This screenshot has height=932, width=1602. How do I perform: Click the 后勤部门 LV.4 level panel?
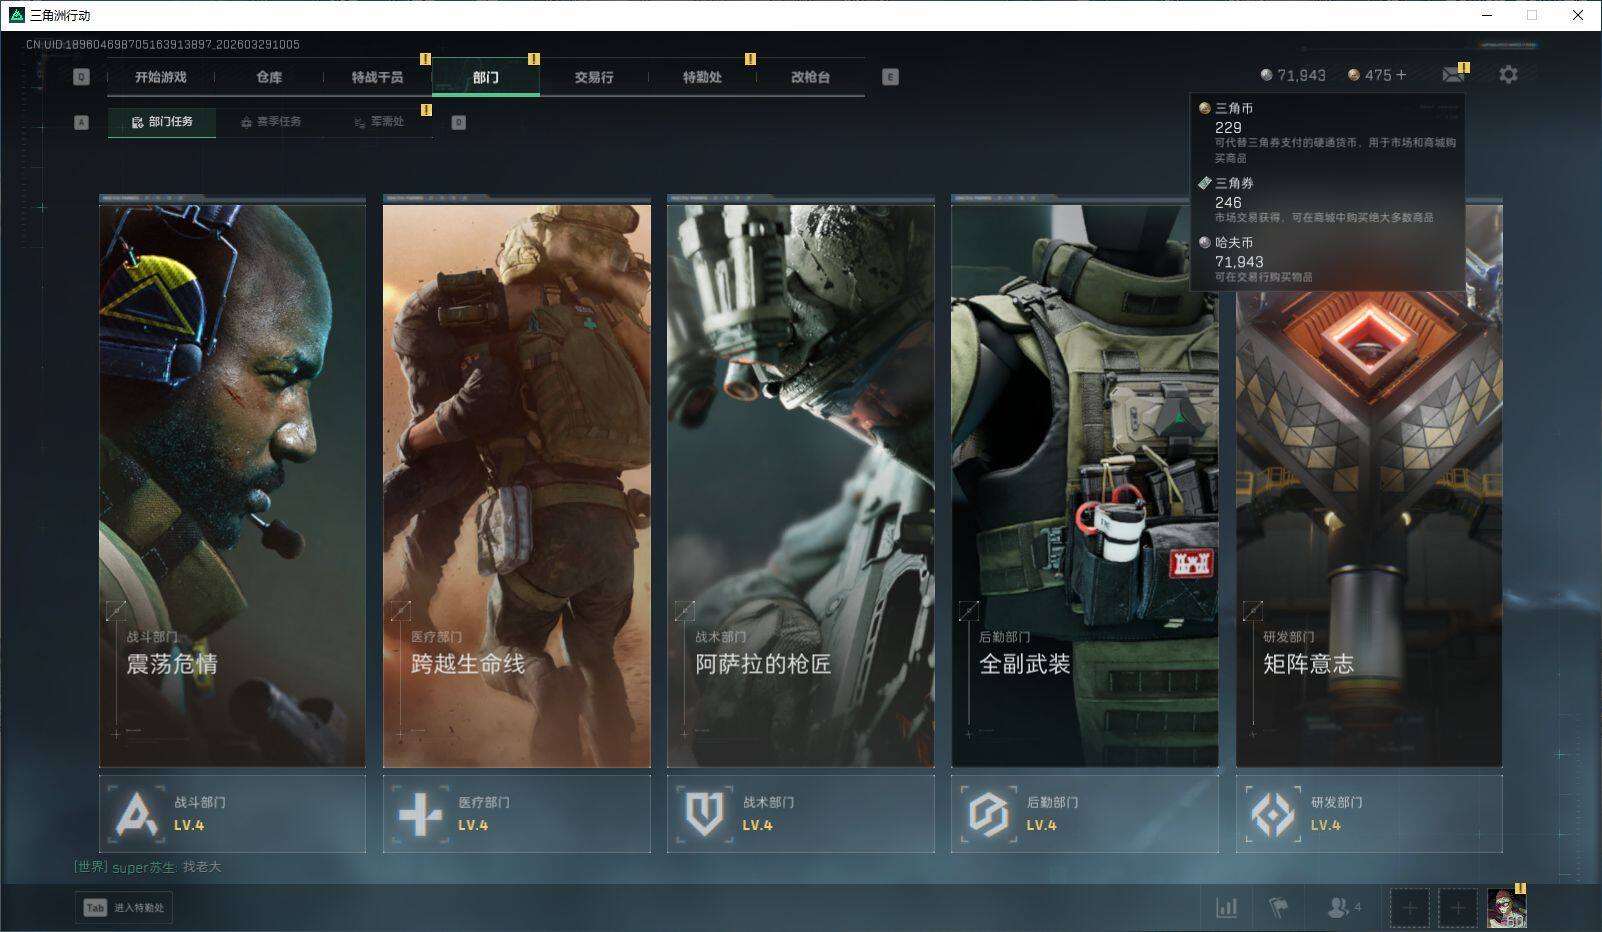tap(1085, 814)
